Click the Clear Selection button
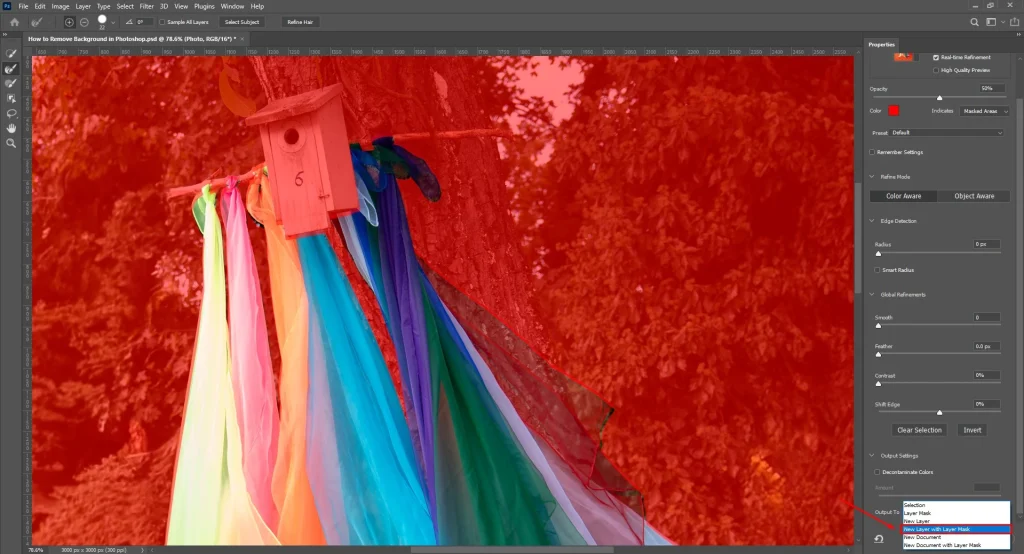The height and width of the screenshot is (554, 1024). (919, 430)
